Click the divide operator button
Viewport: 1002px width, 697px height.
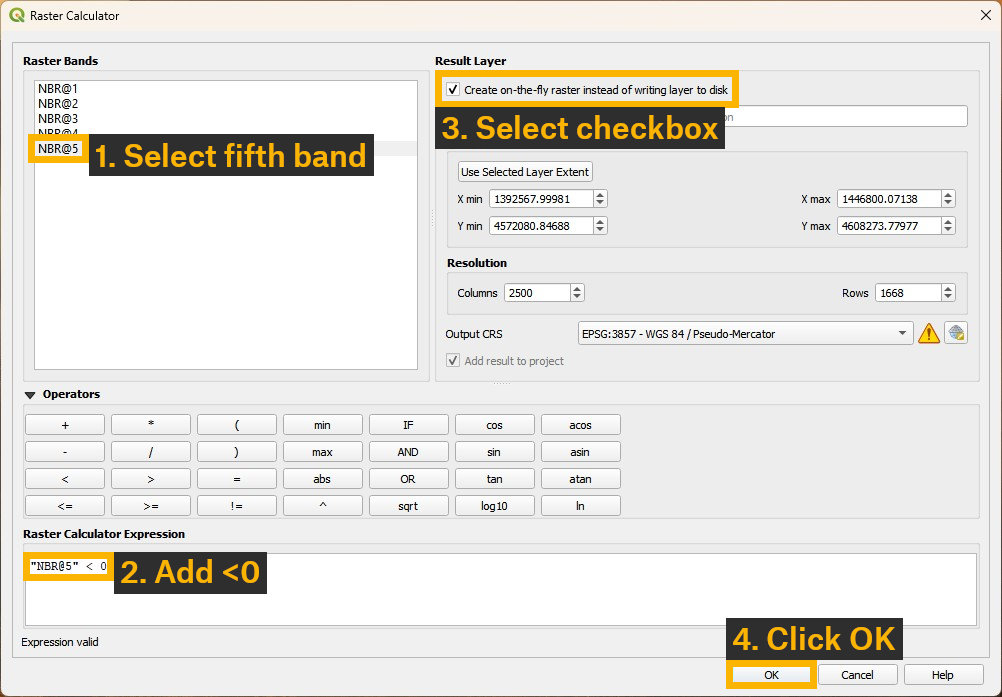pos(151,452)
